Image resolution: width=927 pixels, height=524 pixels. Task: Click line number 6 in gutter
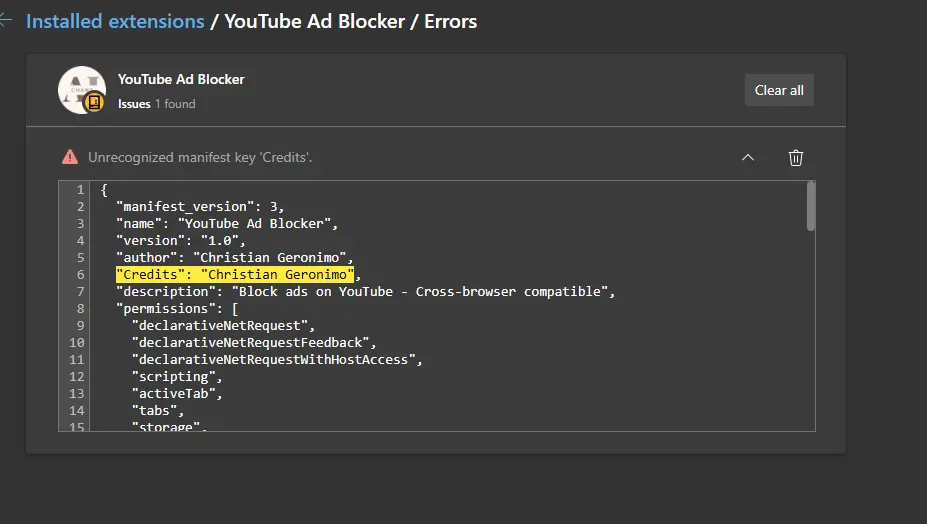pos(80,274)
